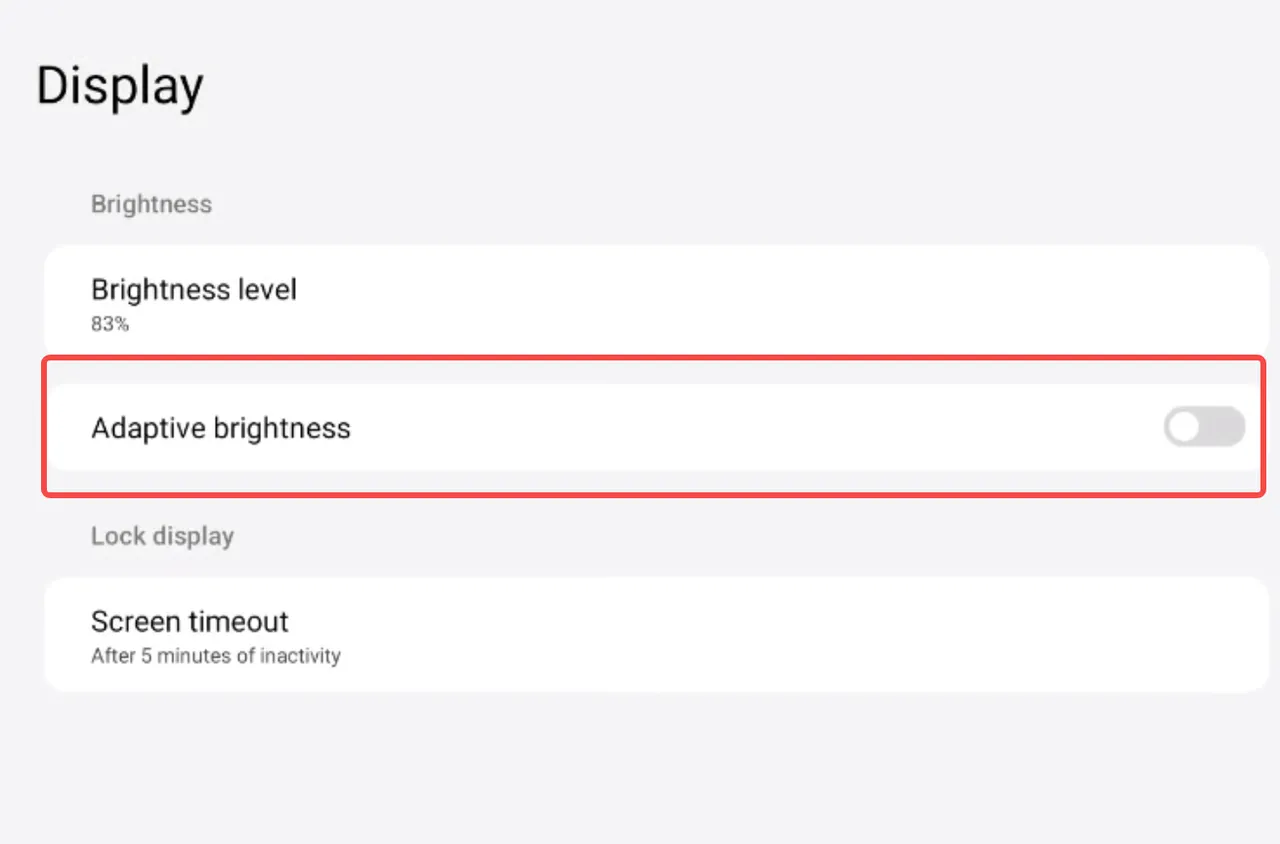Click the knob of the Adaptive brightness switch

point(1184,427)
